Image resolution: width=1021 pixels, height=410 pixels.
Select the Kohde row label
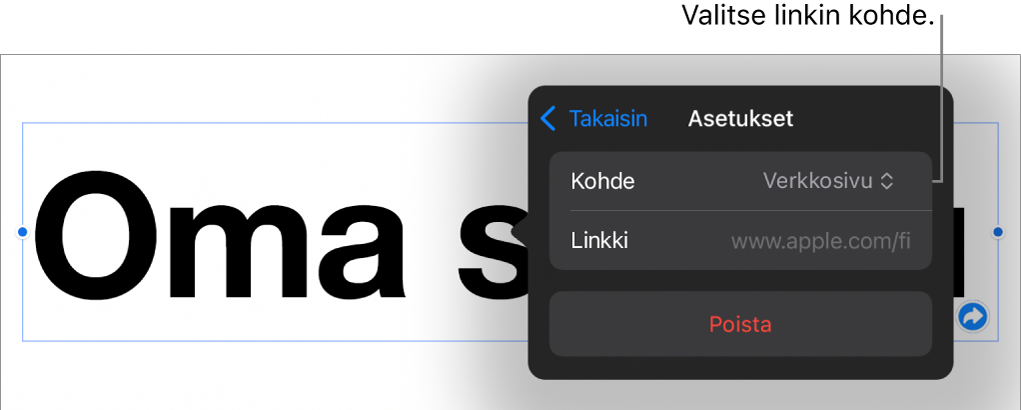(602, 181)
